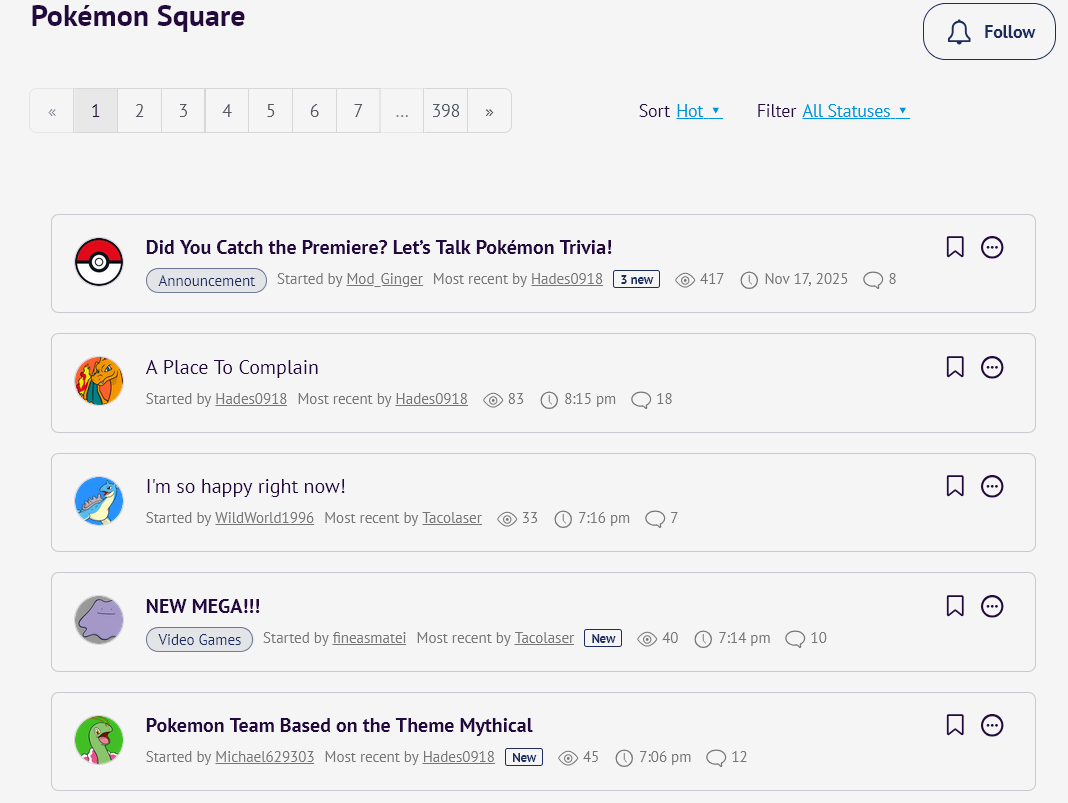Toggle bookmark on NEW MEGA!!! thread
The image size is (1068, 803).
coord(955,606)
